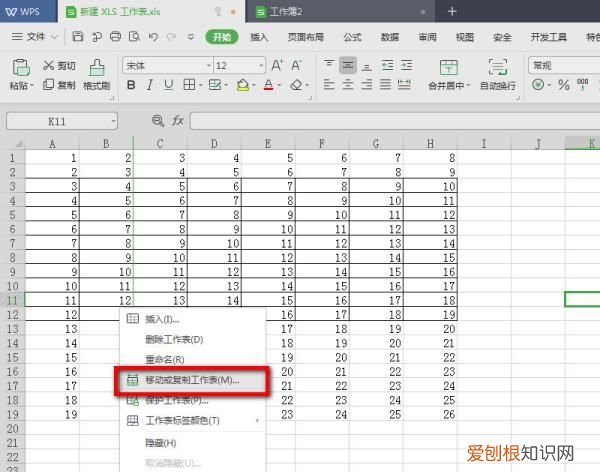Expand Name Box K11 dropdown
This screenshot has width=600, height=472.
(113, 121)
